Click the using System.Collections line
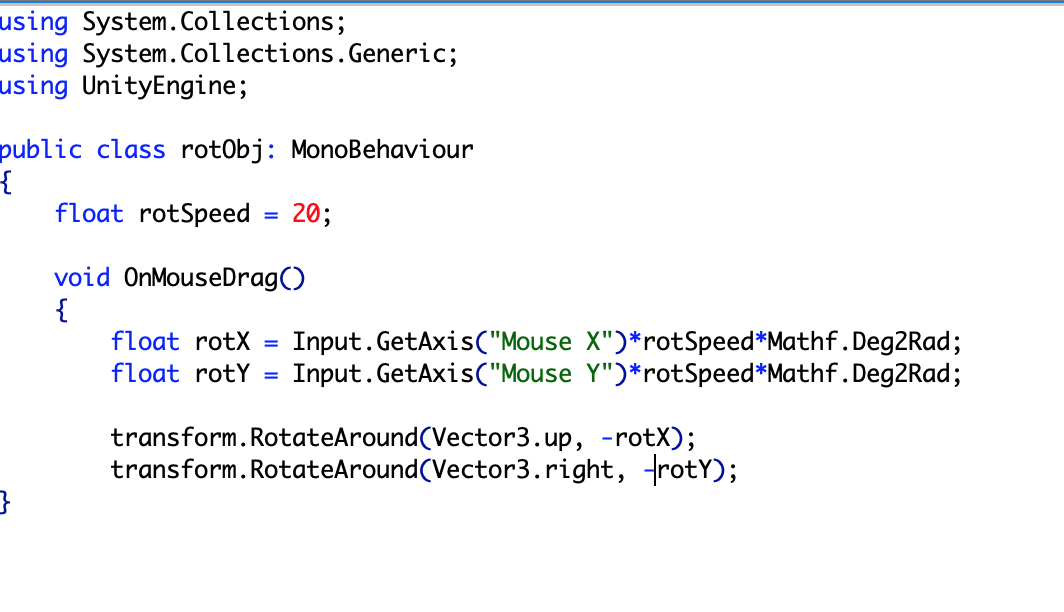Viewport: 1064px width, 612px height. [170, 21]
